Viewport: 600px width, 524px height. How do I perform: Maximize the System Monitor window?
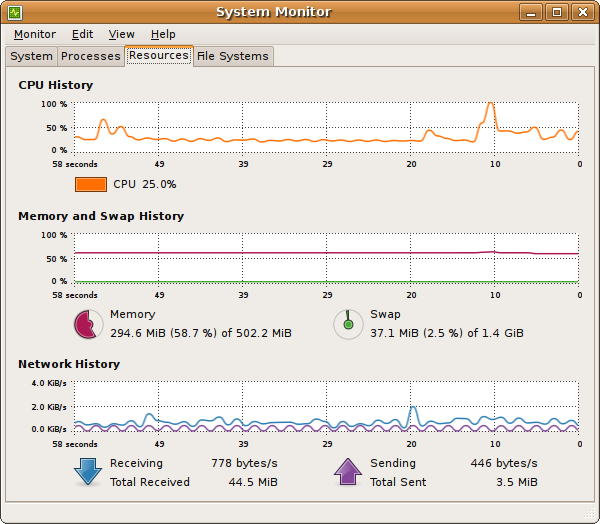[557, 13]
